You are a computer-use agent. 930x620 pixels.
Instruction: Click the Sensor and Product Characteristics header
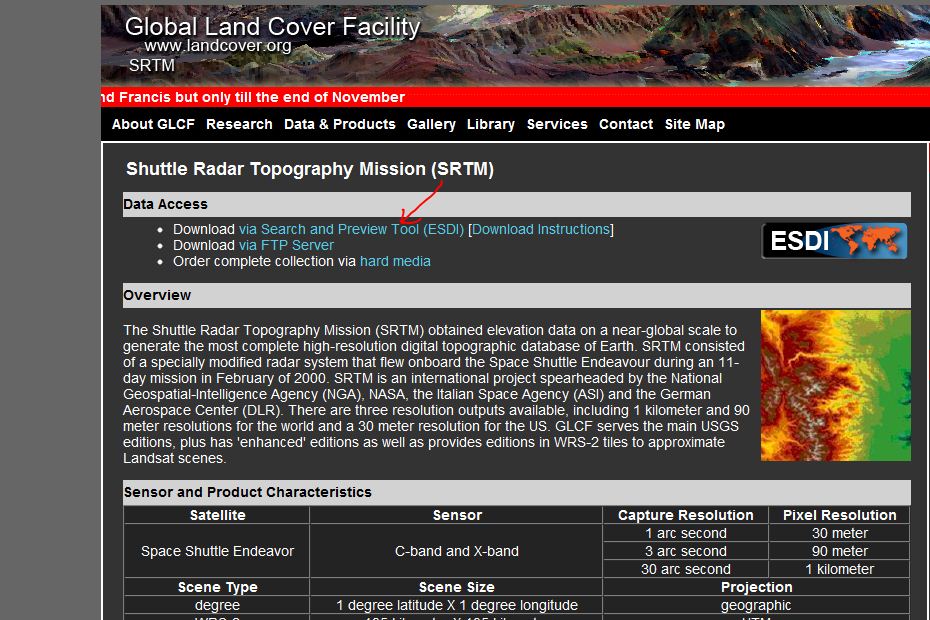(247, 492)
